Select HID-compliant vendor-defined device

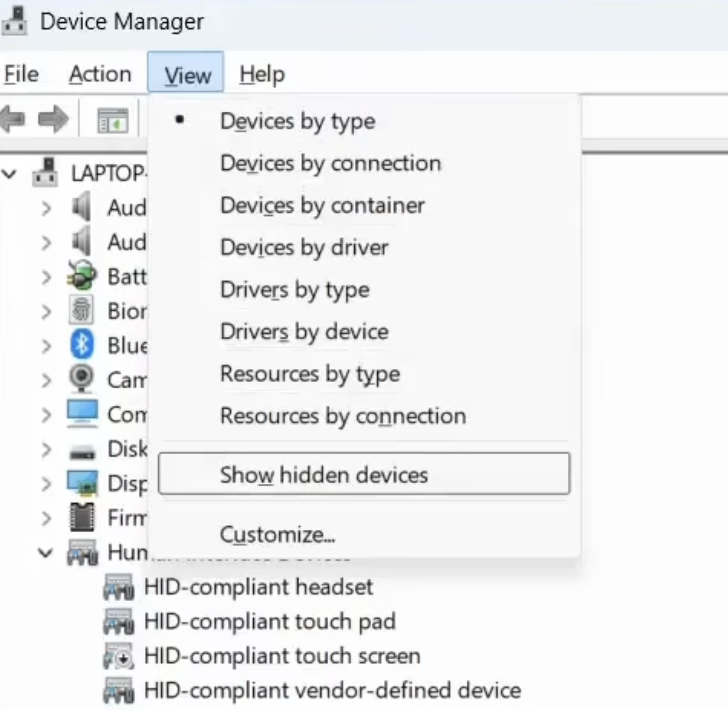[332, 690]
